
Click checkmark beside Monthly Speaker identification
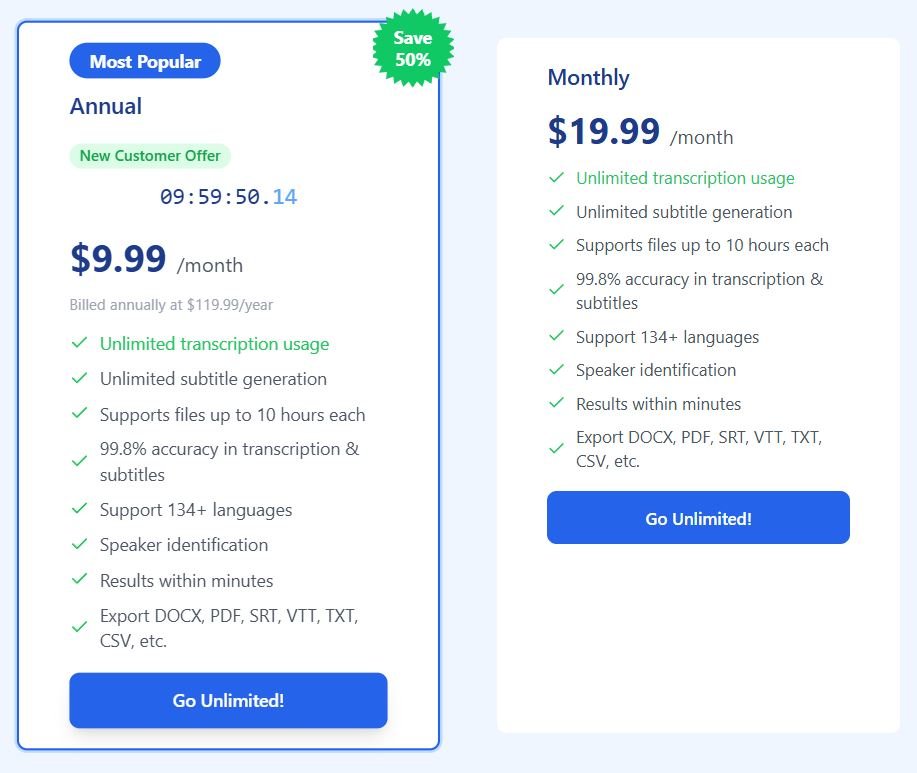click(556, 369)
